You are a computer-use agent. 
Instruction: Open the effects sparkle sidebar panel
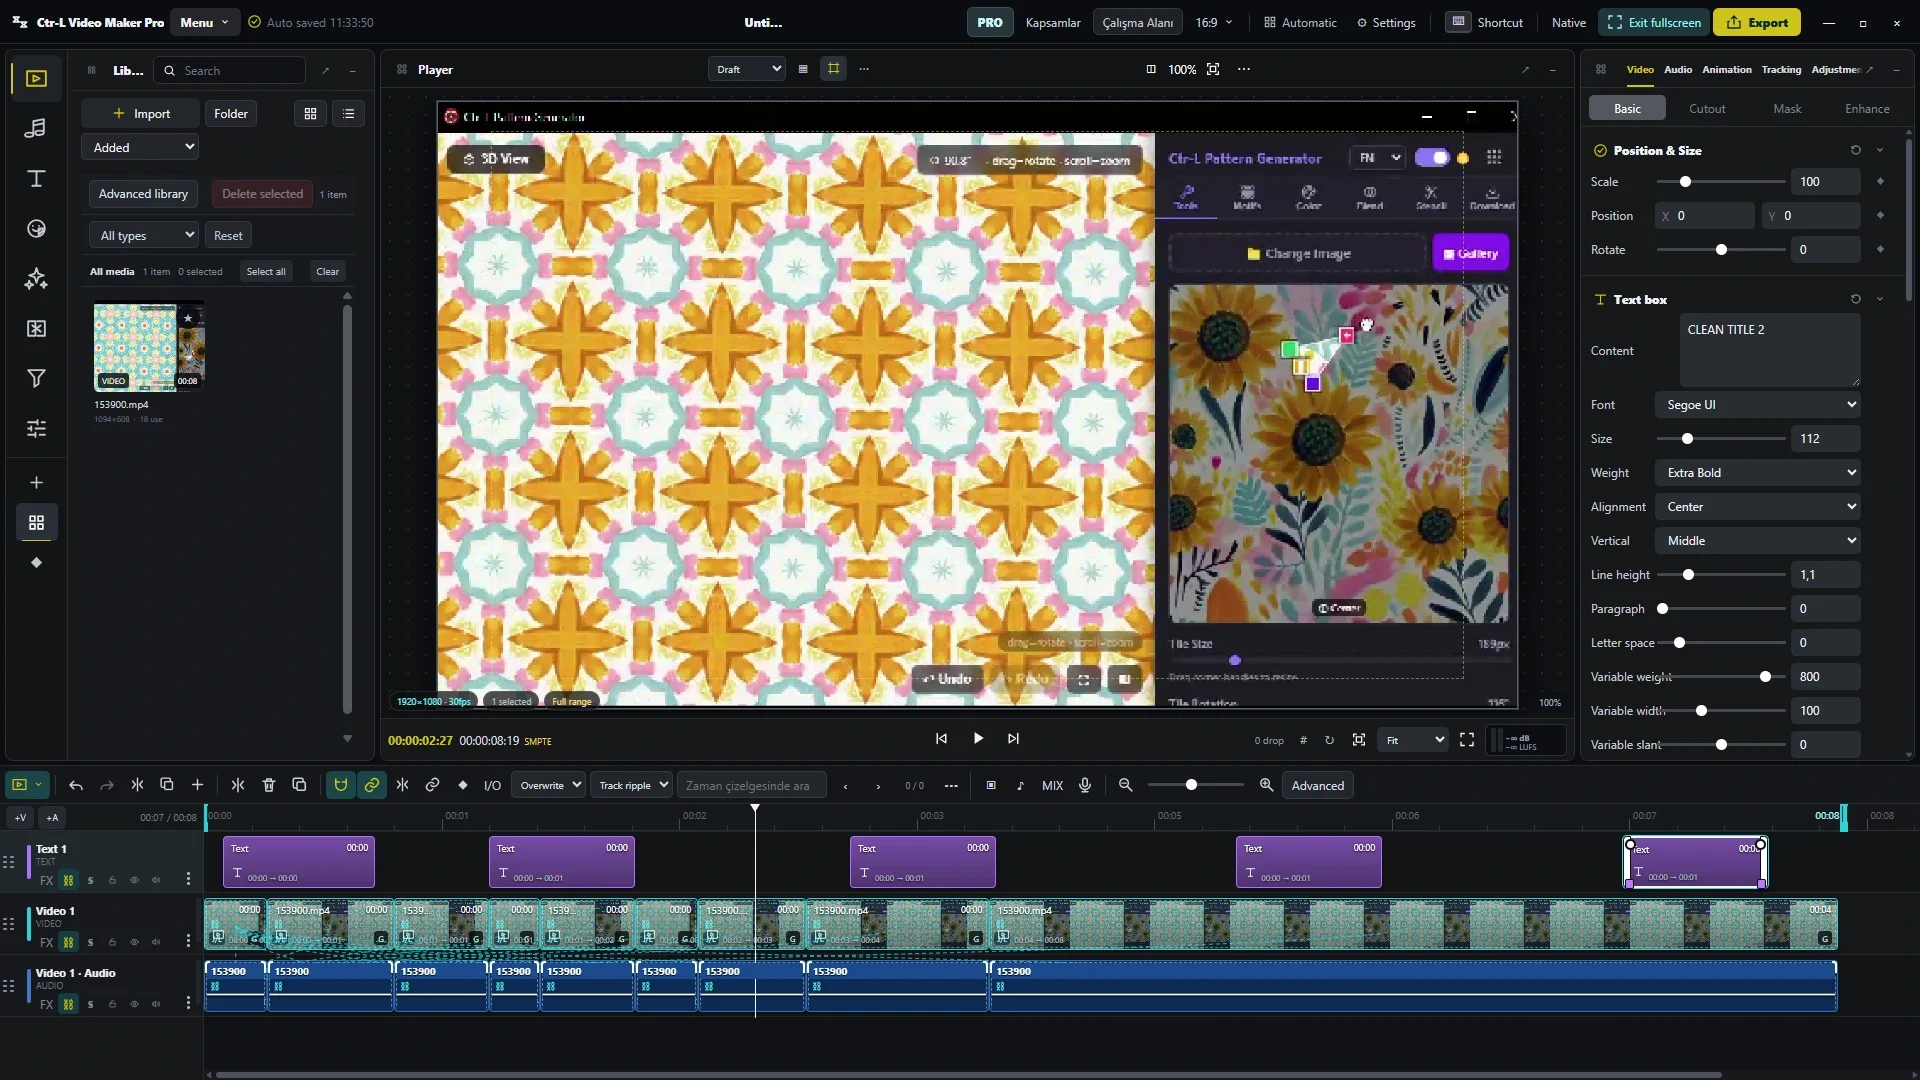click(36, 279)
